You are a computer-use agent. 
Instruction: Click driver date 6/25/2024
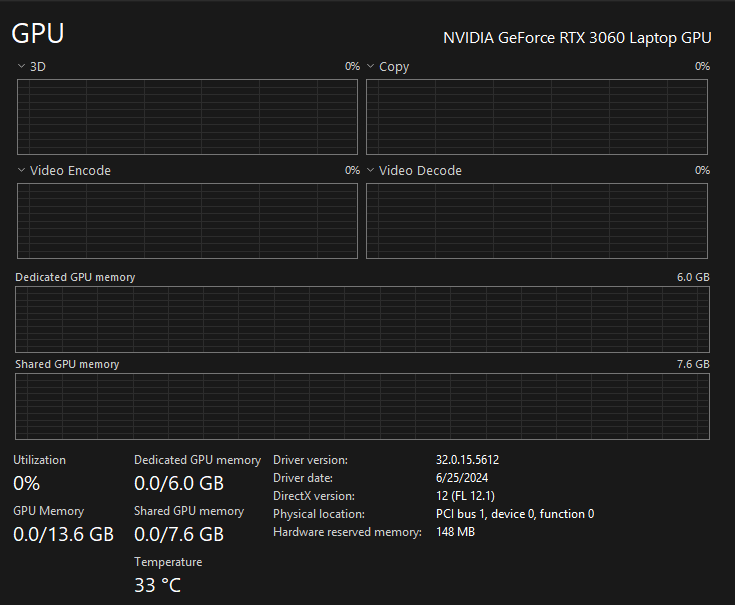[x=462, y=478]
